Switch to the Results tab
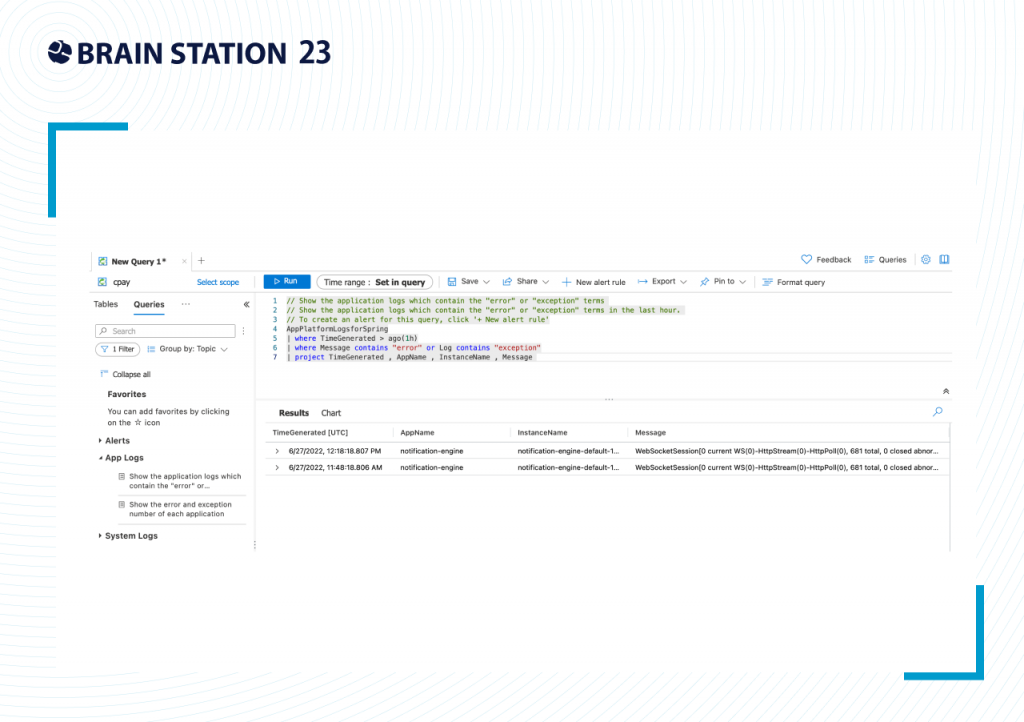 point(293,413)
